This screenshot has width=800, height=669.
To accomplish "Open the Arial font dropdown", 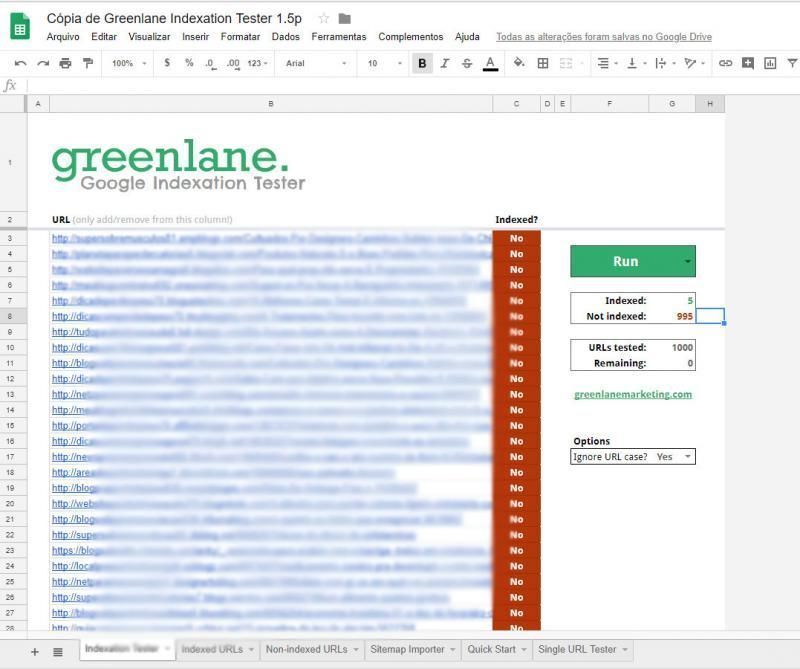I will point(316,63).
